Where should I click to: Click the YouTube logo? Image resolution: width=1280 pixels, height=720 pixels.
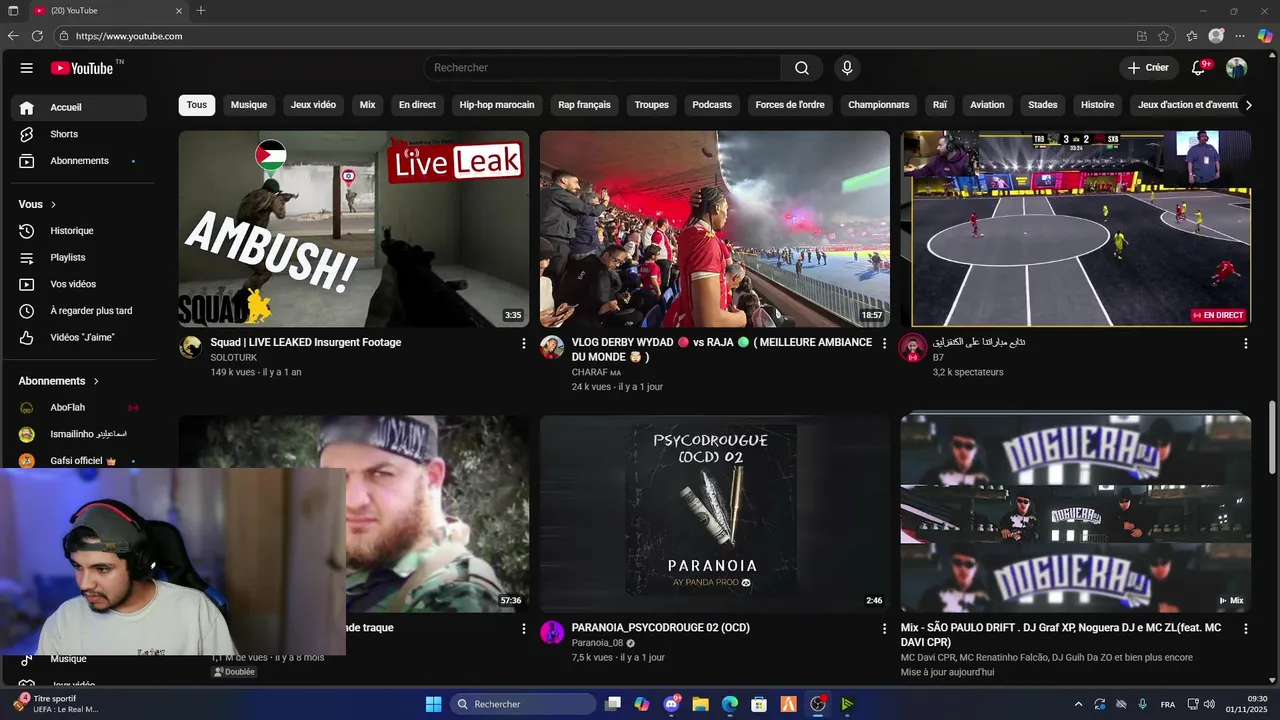tap(82, 68)
